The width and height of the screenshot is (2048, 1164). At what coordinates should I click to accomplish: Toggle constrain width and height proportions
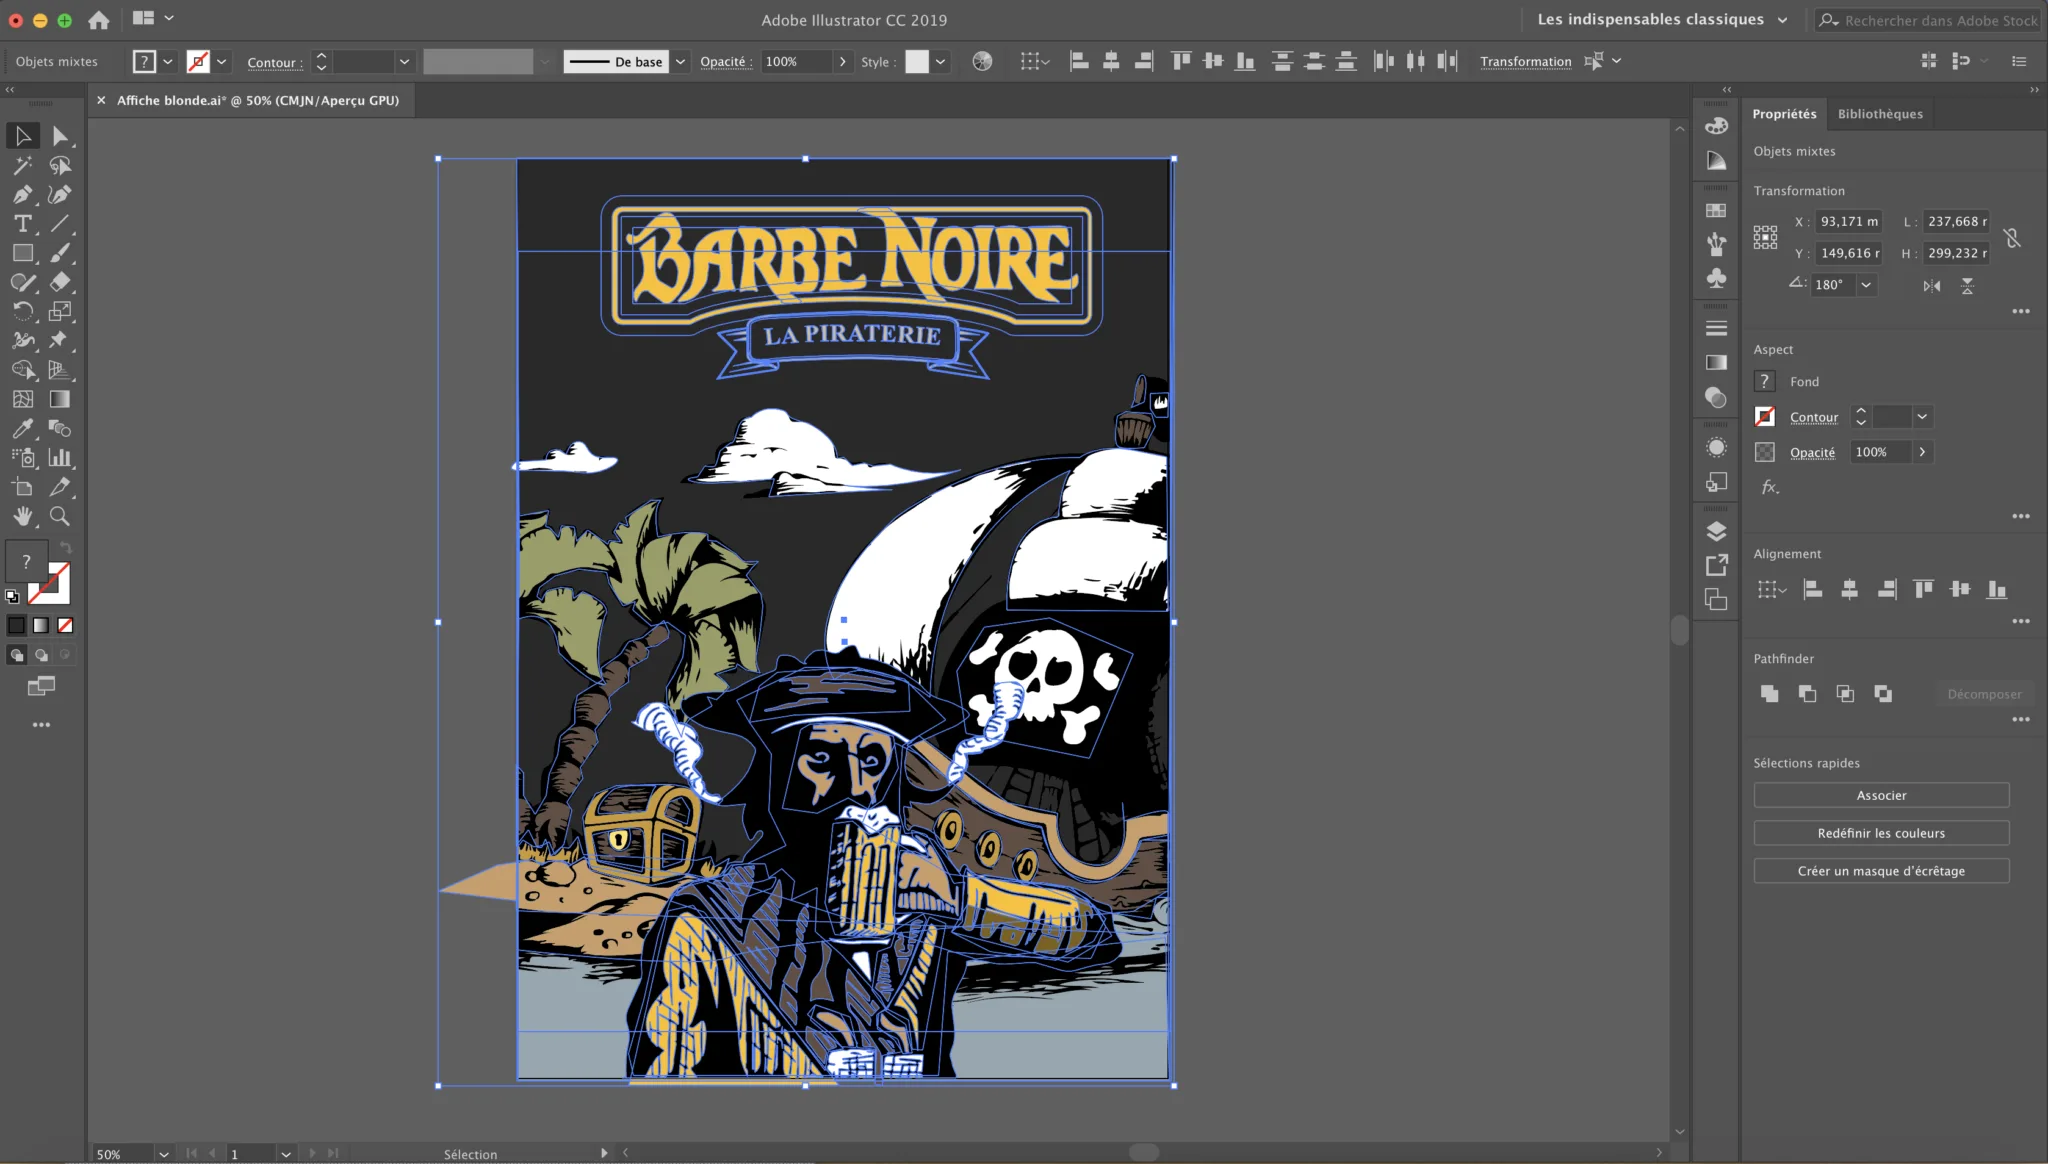pos(2012,238)
